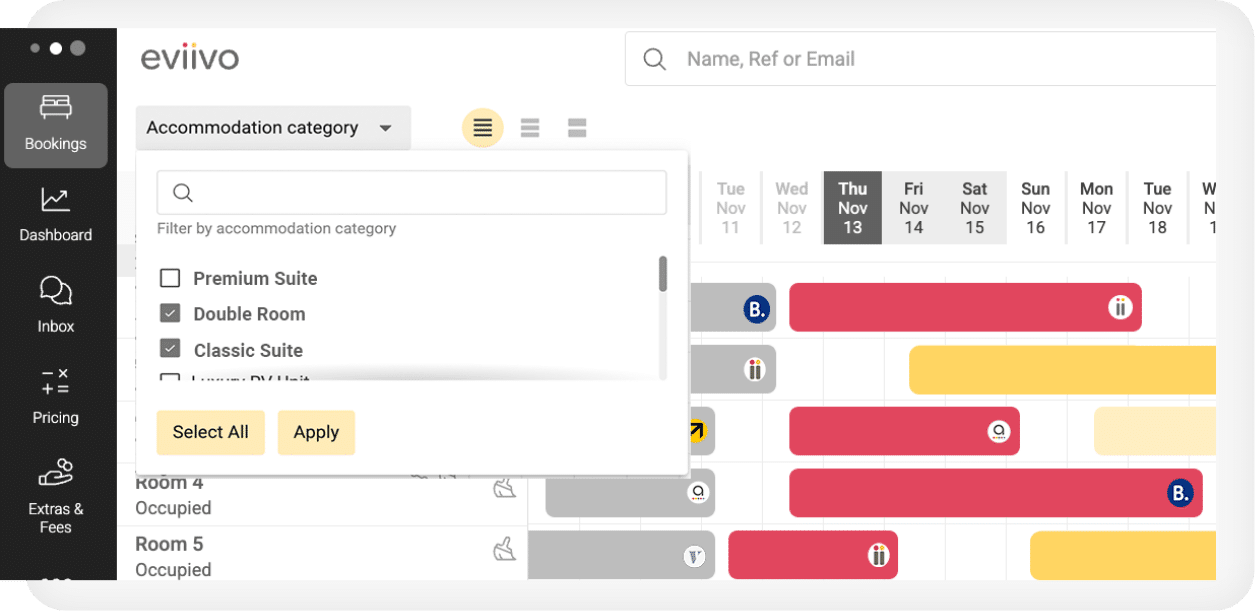1255x611 pixels.
Task: Click Select All button
Action: coord(210,432)
